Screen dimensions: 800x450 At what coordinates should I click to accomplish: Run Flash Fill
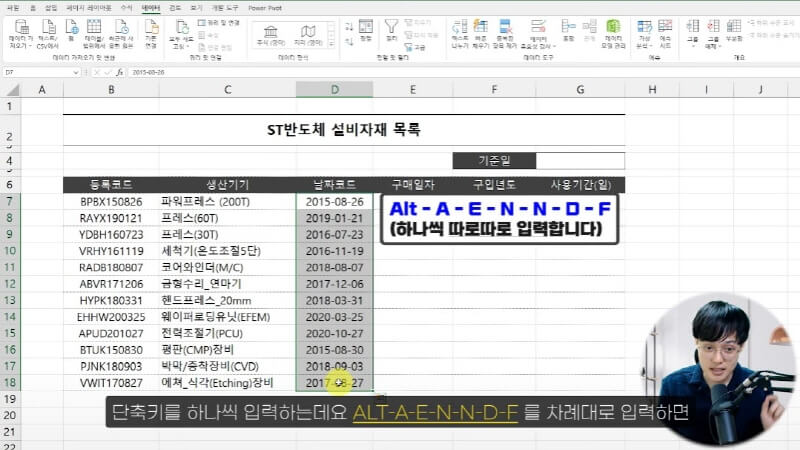[x=480, y=34]
